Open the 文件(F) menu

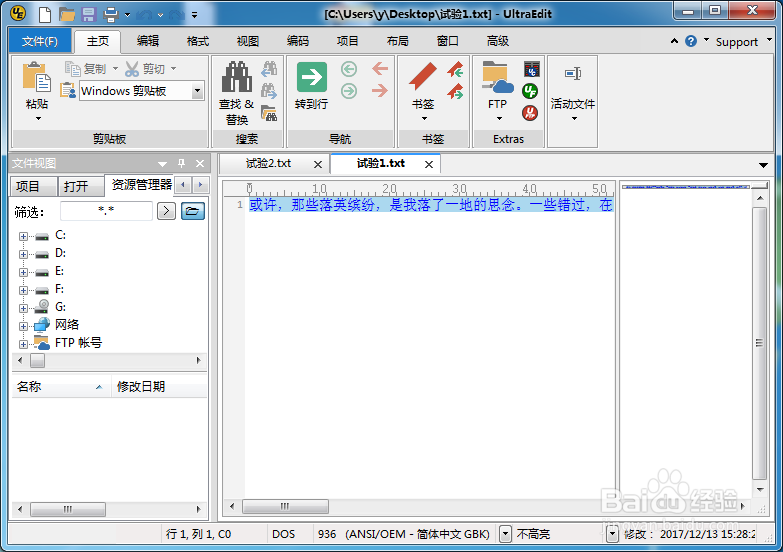click(40, 41)
